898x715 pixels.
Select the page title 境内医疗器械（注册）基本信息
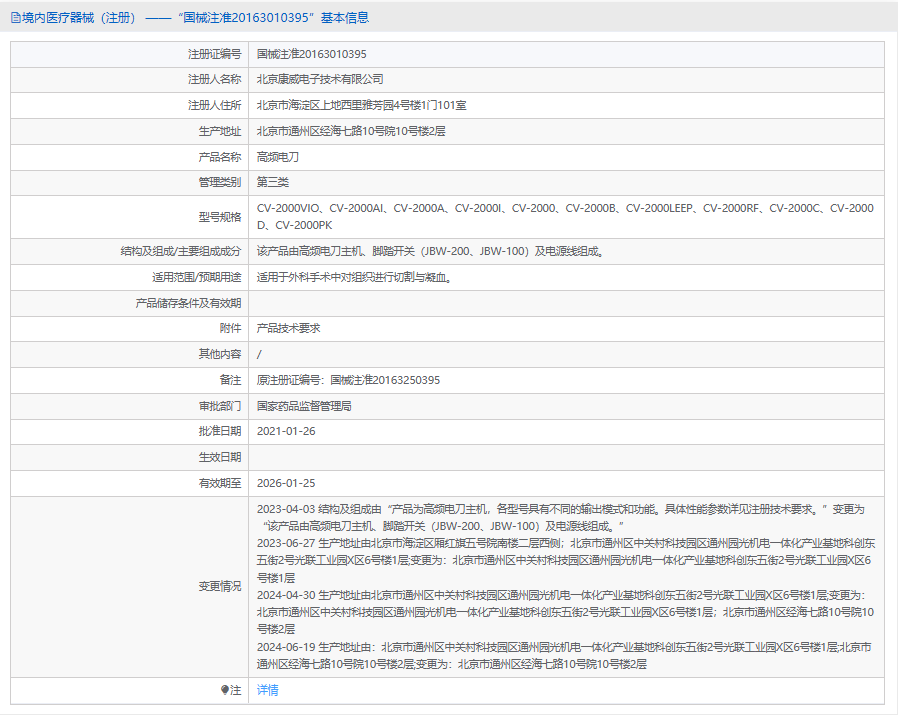point(195,18)
